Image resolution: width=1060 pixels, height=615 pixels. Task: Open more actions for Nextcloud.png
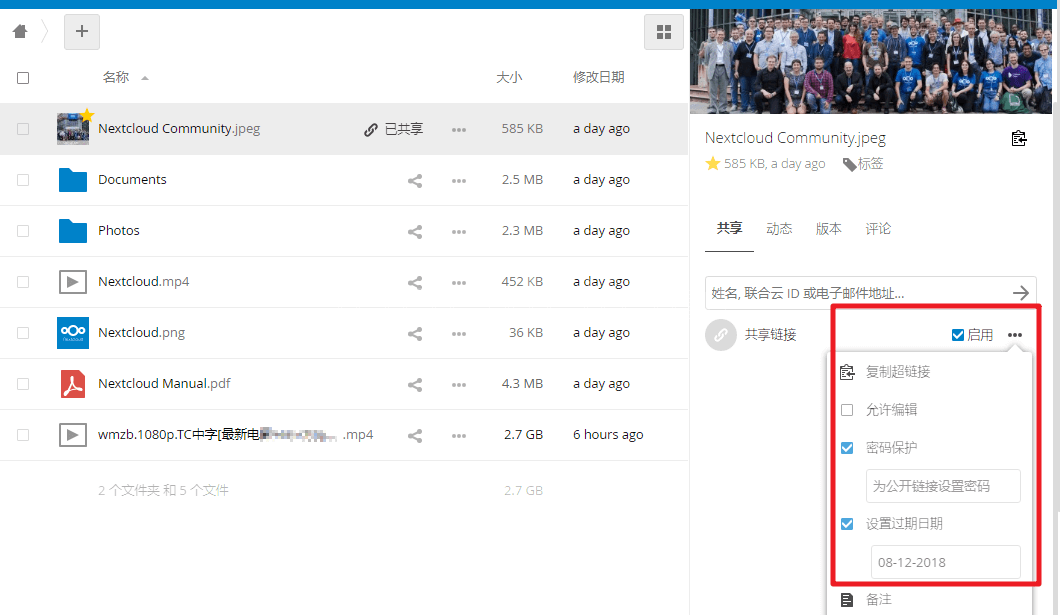(x=459, y=334)
